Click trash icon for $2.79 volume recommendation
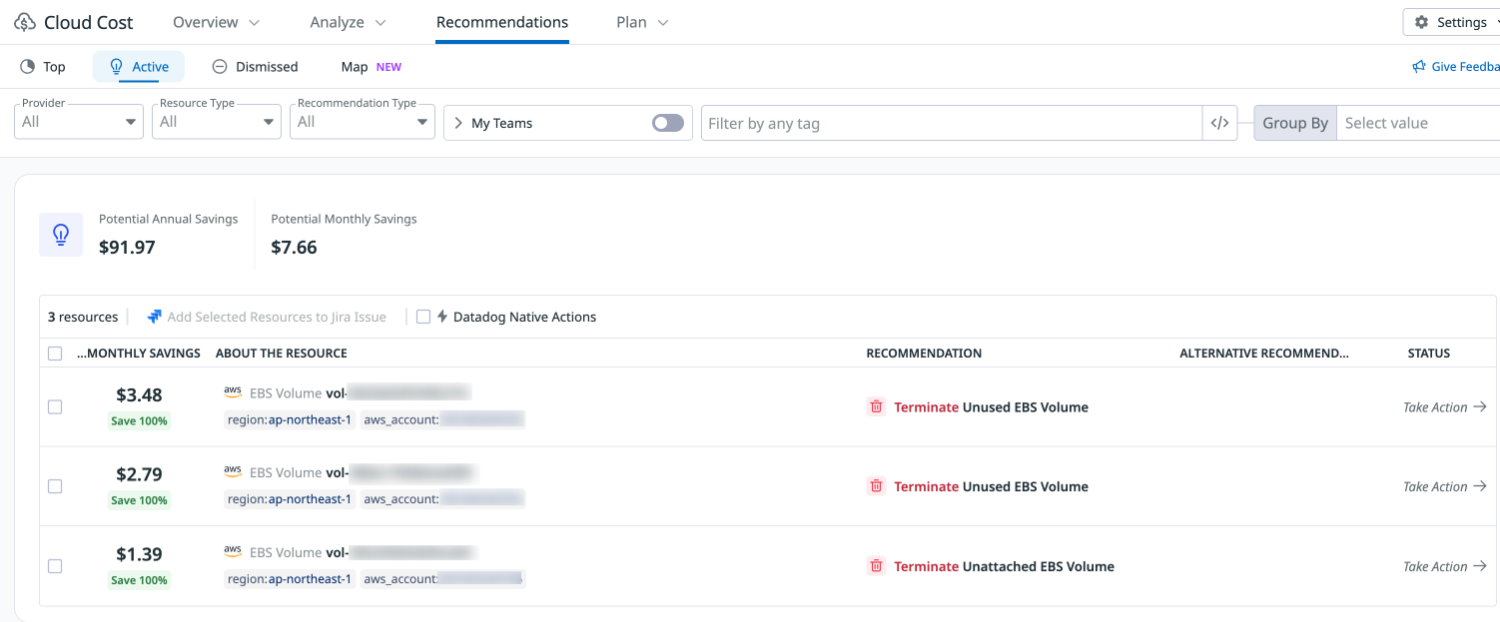The height and width of the screenshot is (622, 1500). 876,486
